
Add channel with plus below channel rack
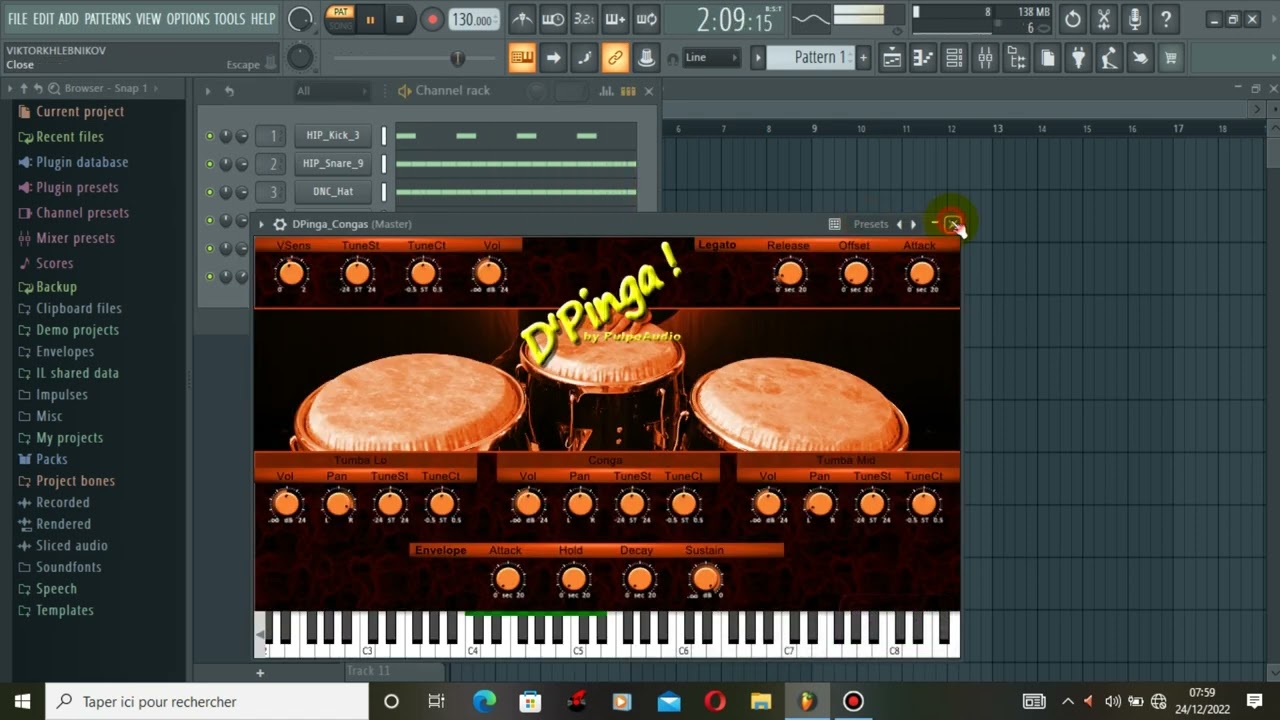pos(260,673)
